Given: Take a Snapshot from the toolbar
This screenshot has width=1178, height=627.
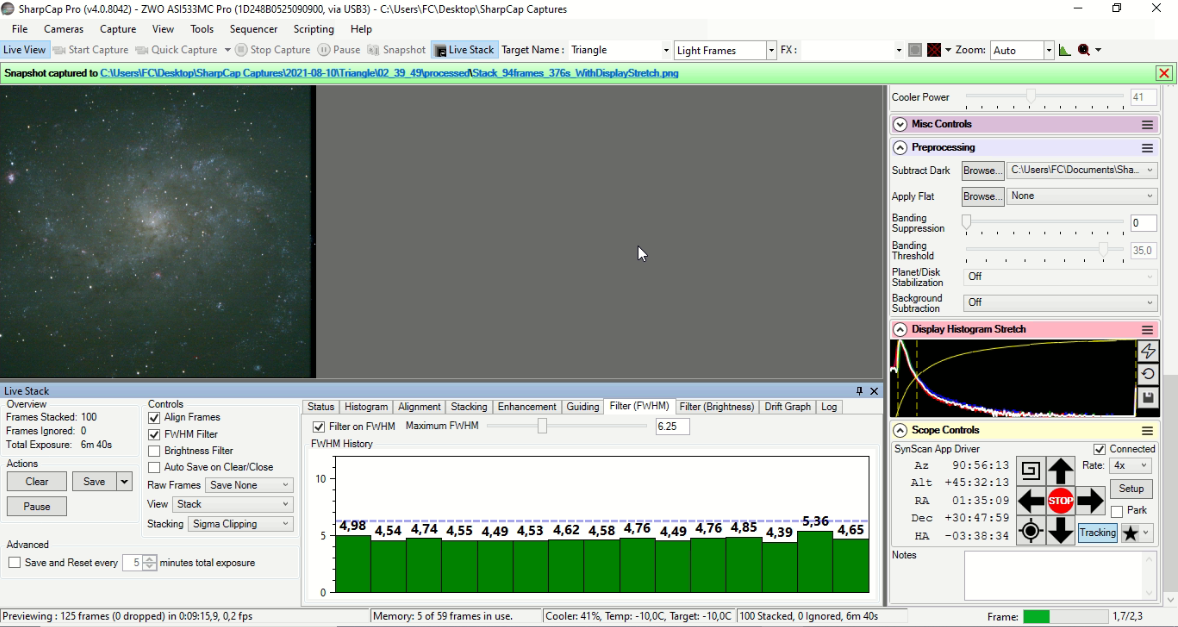Looking at the screenshot, I should tap(396, 50).
